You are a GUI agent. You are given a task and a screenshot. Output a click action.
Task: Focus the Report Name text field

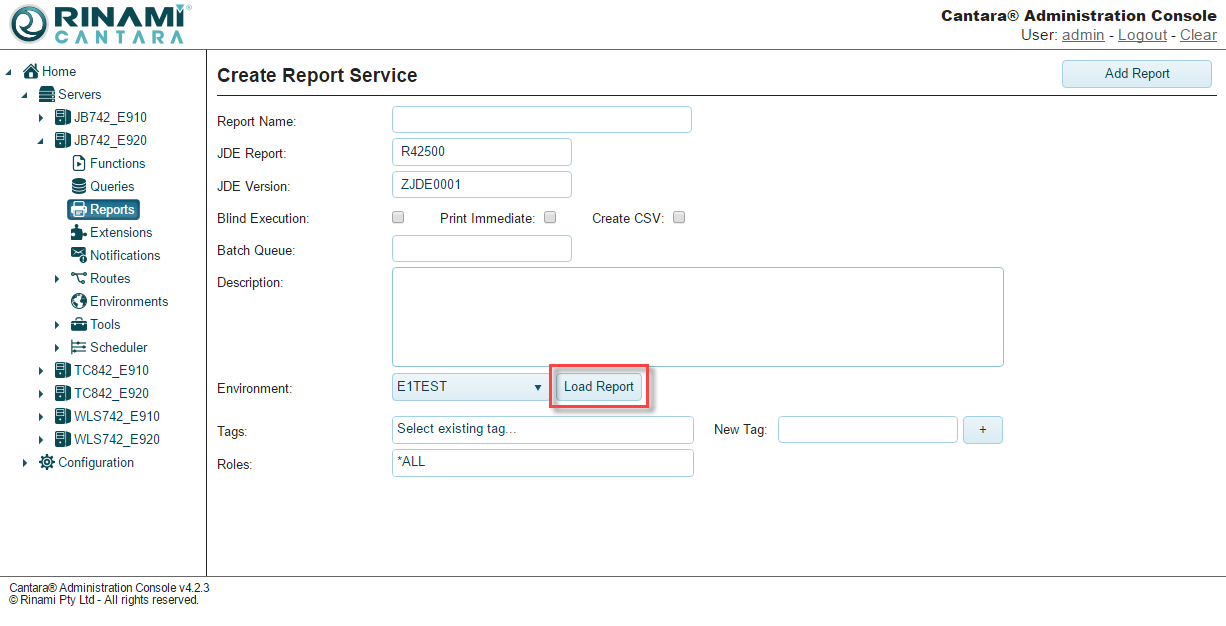coord(541,120)
